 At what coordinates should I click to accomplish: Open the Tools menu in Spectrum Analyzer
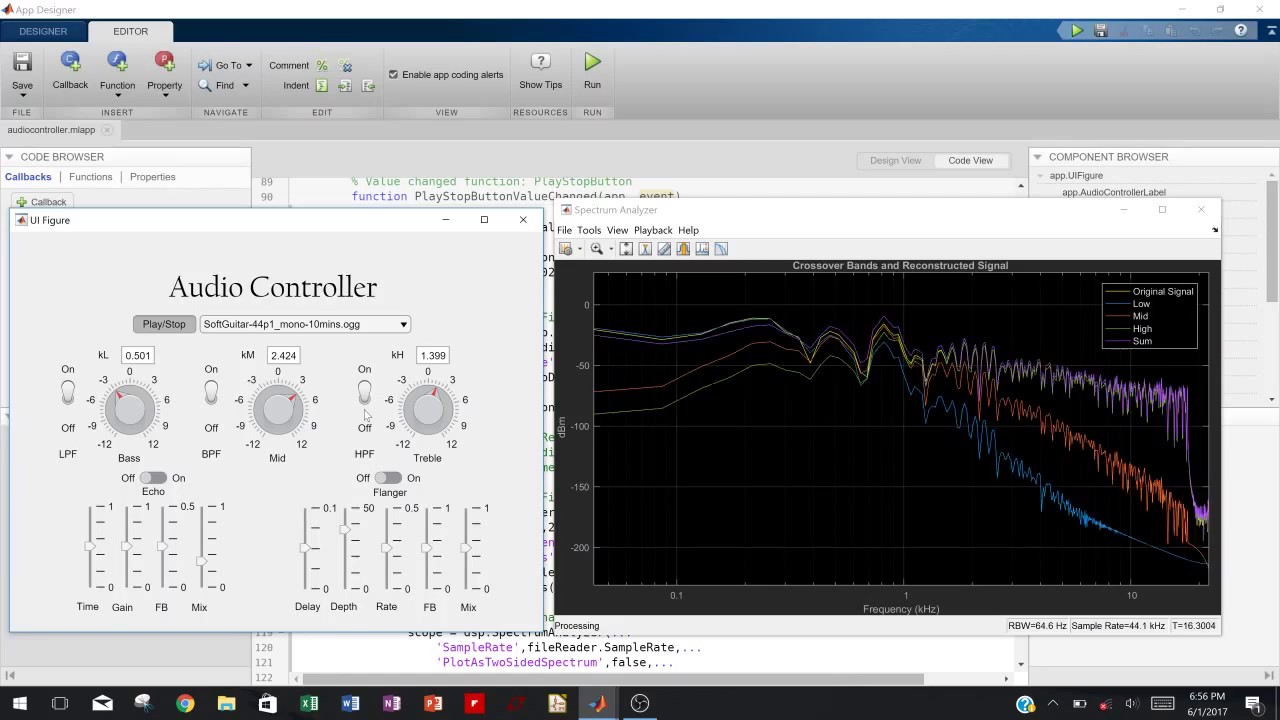[589, 230]
